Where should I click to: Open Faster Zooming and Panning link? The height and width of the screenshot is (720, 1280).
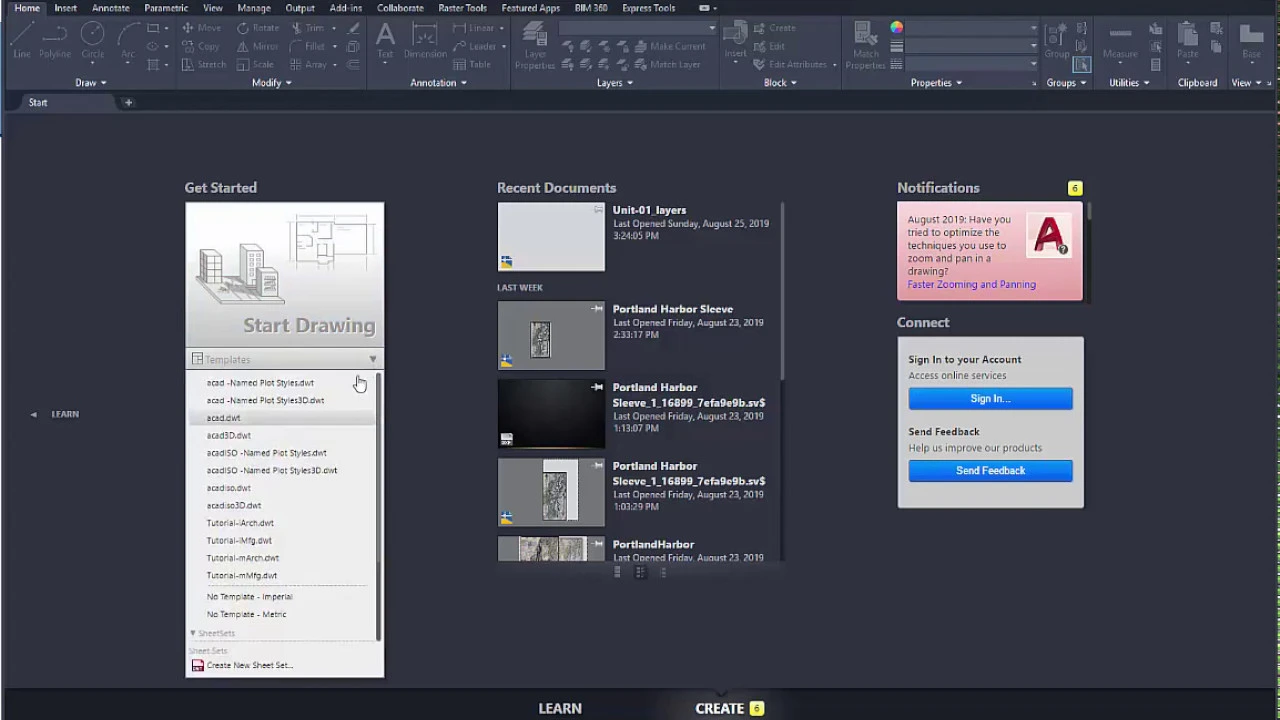(x=971, y=284)
